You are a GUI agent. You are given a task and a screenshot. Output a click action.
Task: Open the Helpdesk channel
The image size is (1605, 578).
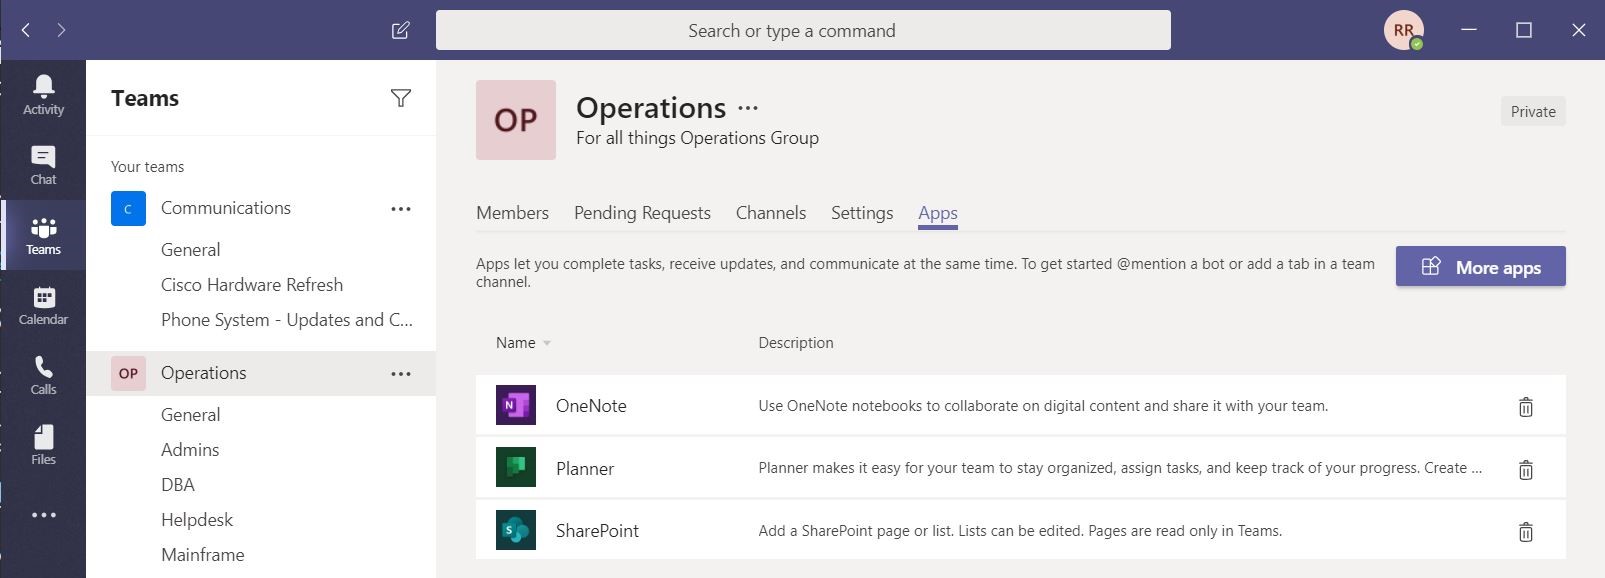pos(197,520)
